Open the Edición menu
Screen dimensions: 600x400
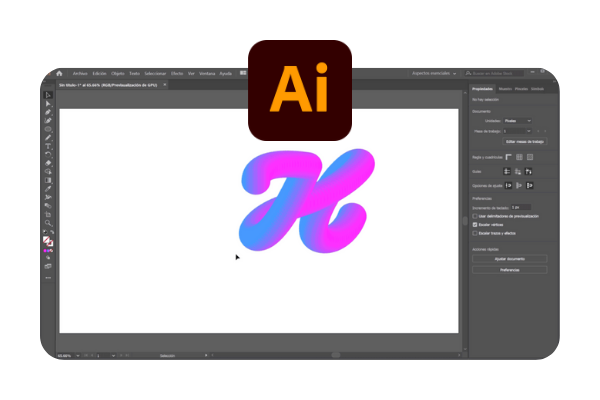pyautogui.click(x=99, y=73)
